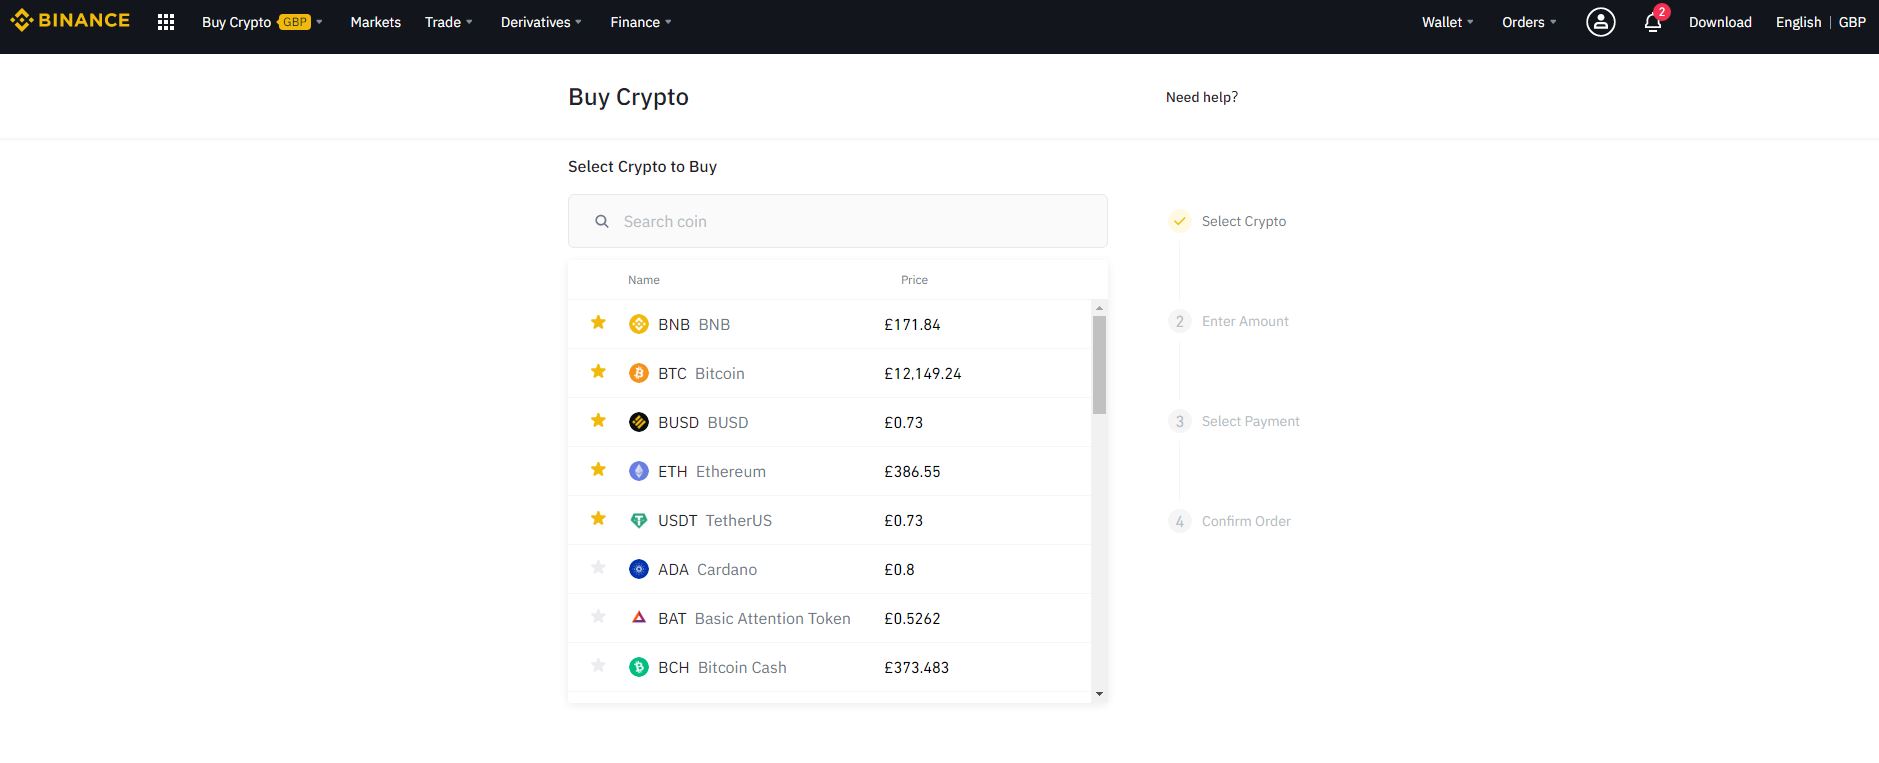Open the Trade menu
Viewport: 1879px width, 763px height.
(x=448, y=22)
